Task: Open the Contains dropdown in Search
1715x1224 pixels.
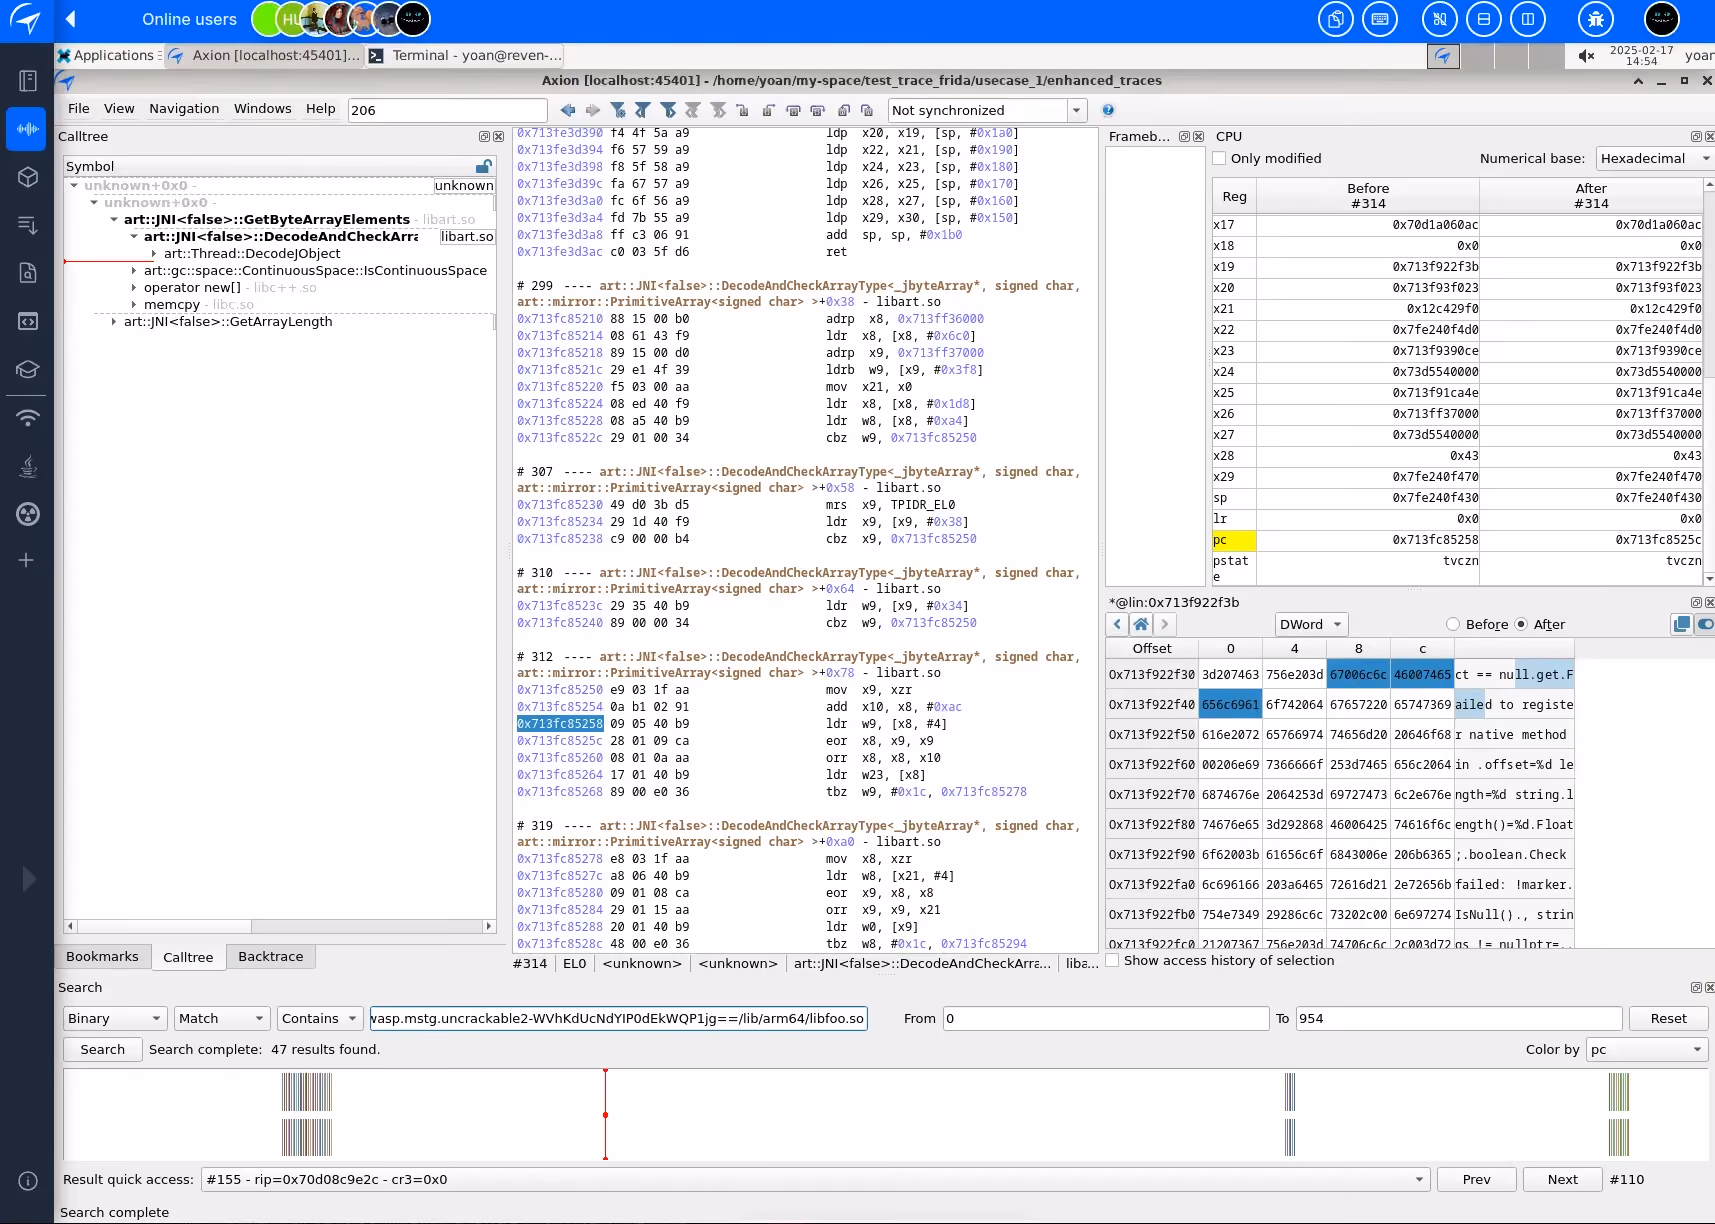Action: click(320, 1018)
